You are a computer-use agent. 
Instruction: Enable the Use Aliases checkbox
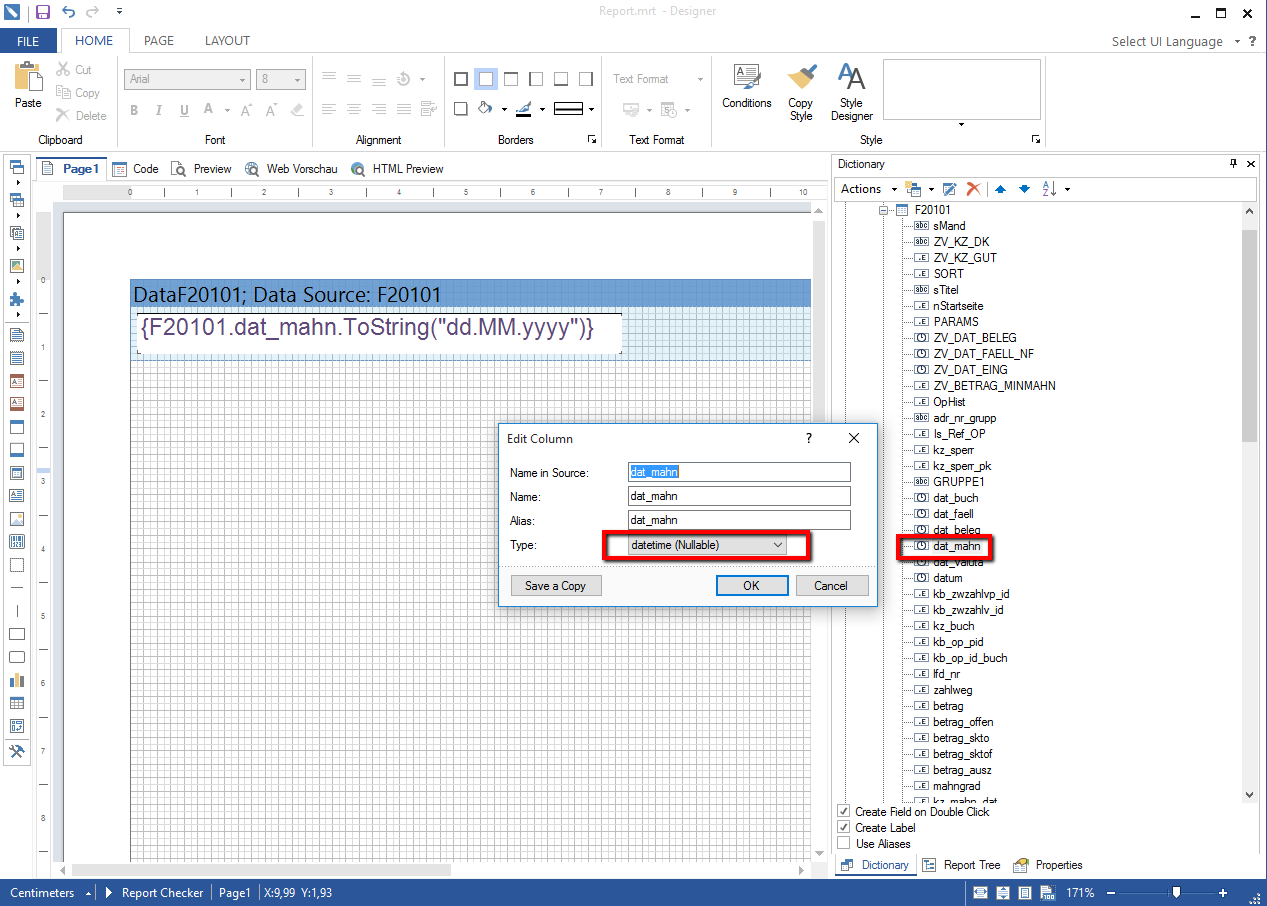pos(844,844)
